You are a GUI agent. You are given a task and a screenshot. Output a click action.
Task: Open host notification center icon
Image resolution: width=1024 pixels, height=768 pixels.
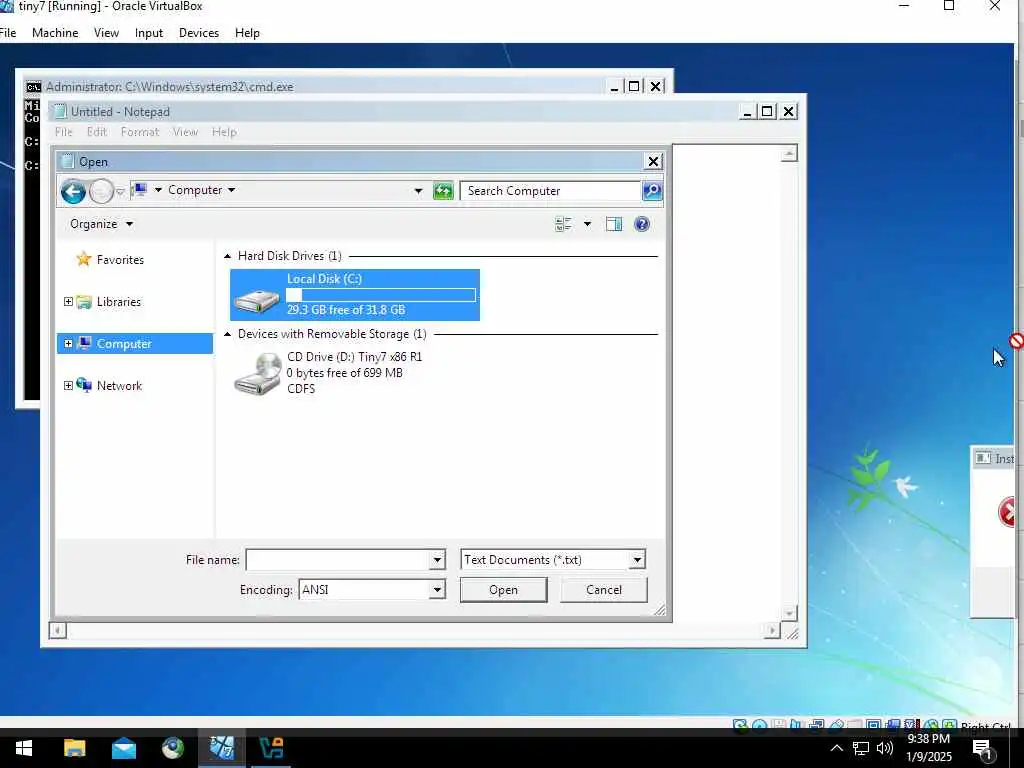point(982,749)
